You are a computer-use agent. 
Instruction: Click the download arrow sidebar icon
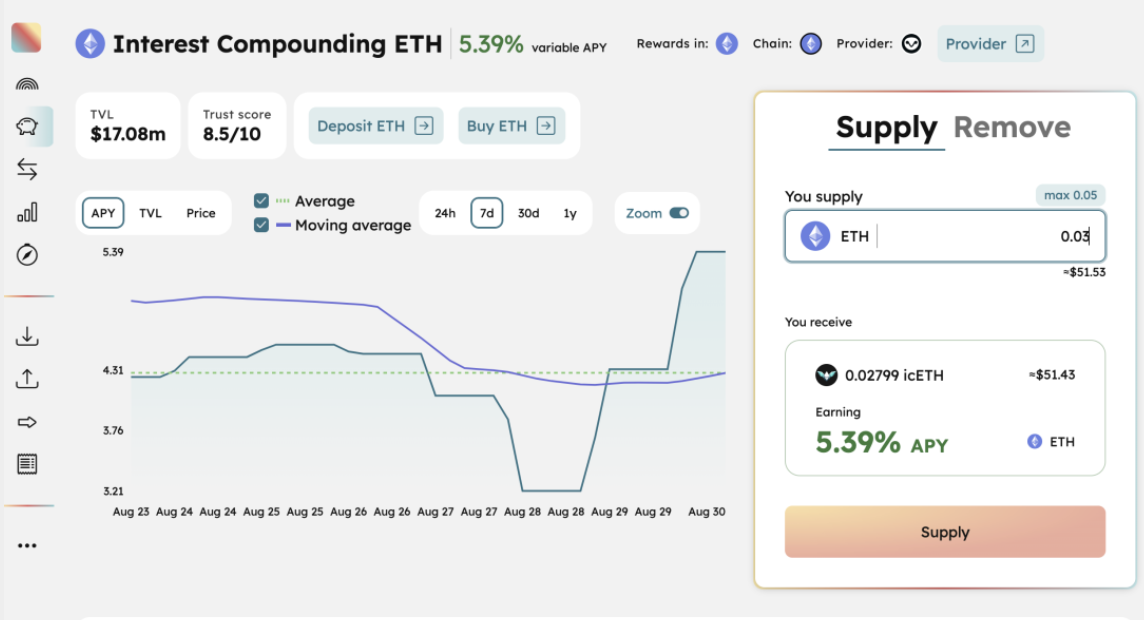tap(27, 336)
